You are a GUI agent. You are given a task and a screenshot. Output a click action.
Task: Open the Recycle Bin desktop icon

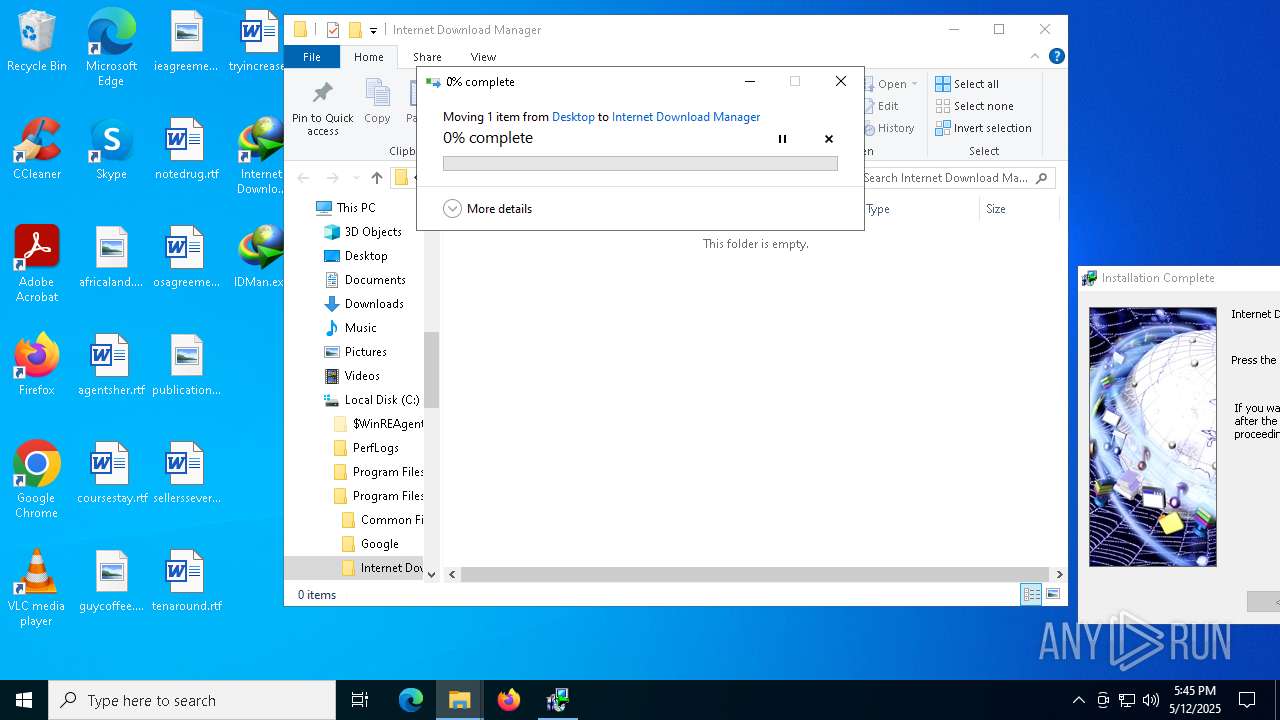37,41
